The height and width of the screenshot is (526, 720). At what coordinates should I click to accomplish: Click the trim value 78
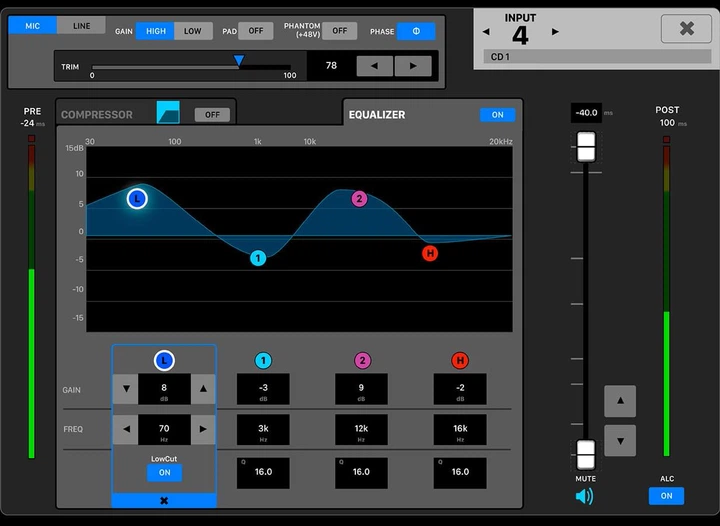point(331,66)
